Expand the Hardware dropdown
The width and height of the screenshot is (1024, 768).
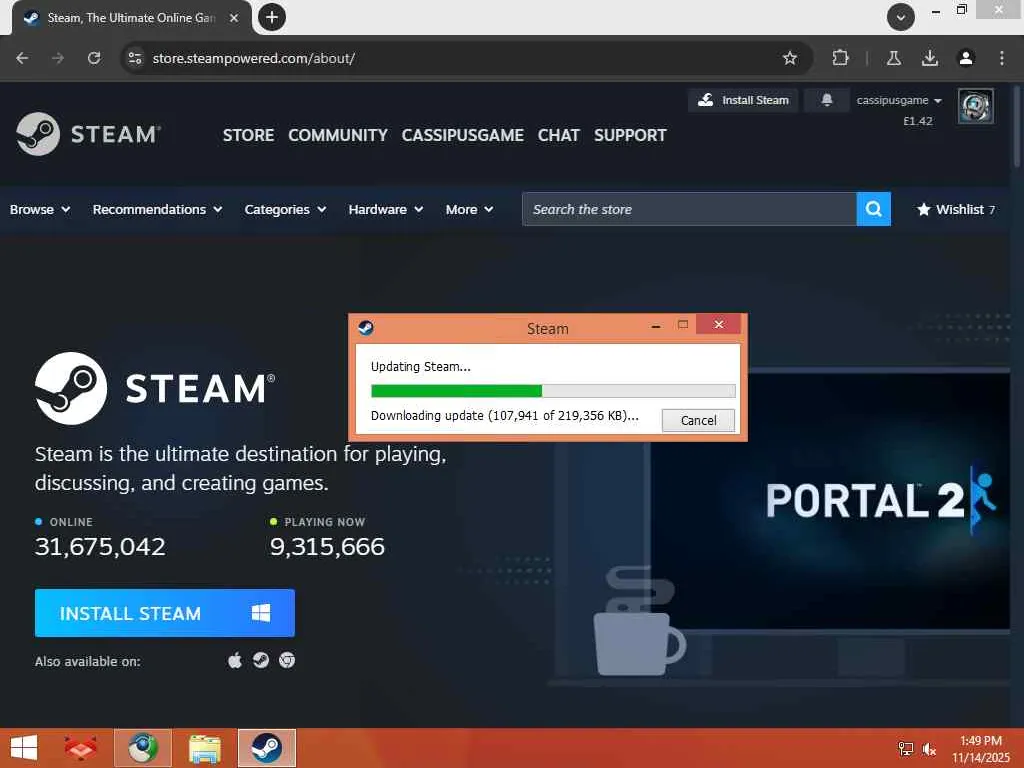(x=386, y=210)
